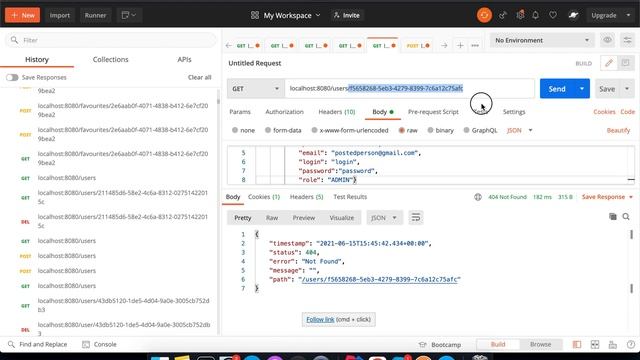Open the No Environment dropdown
Image resolution: width=640 pixels, height=360 pixels.
[x=542, y=40]
